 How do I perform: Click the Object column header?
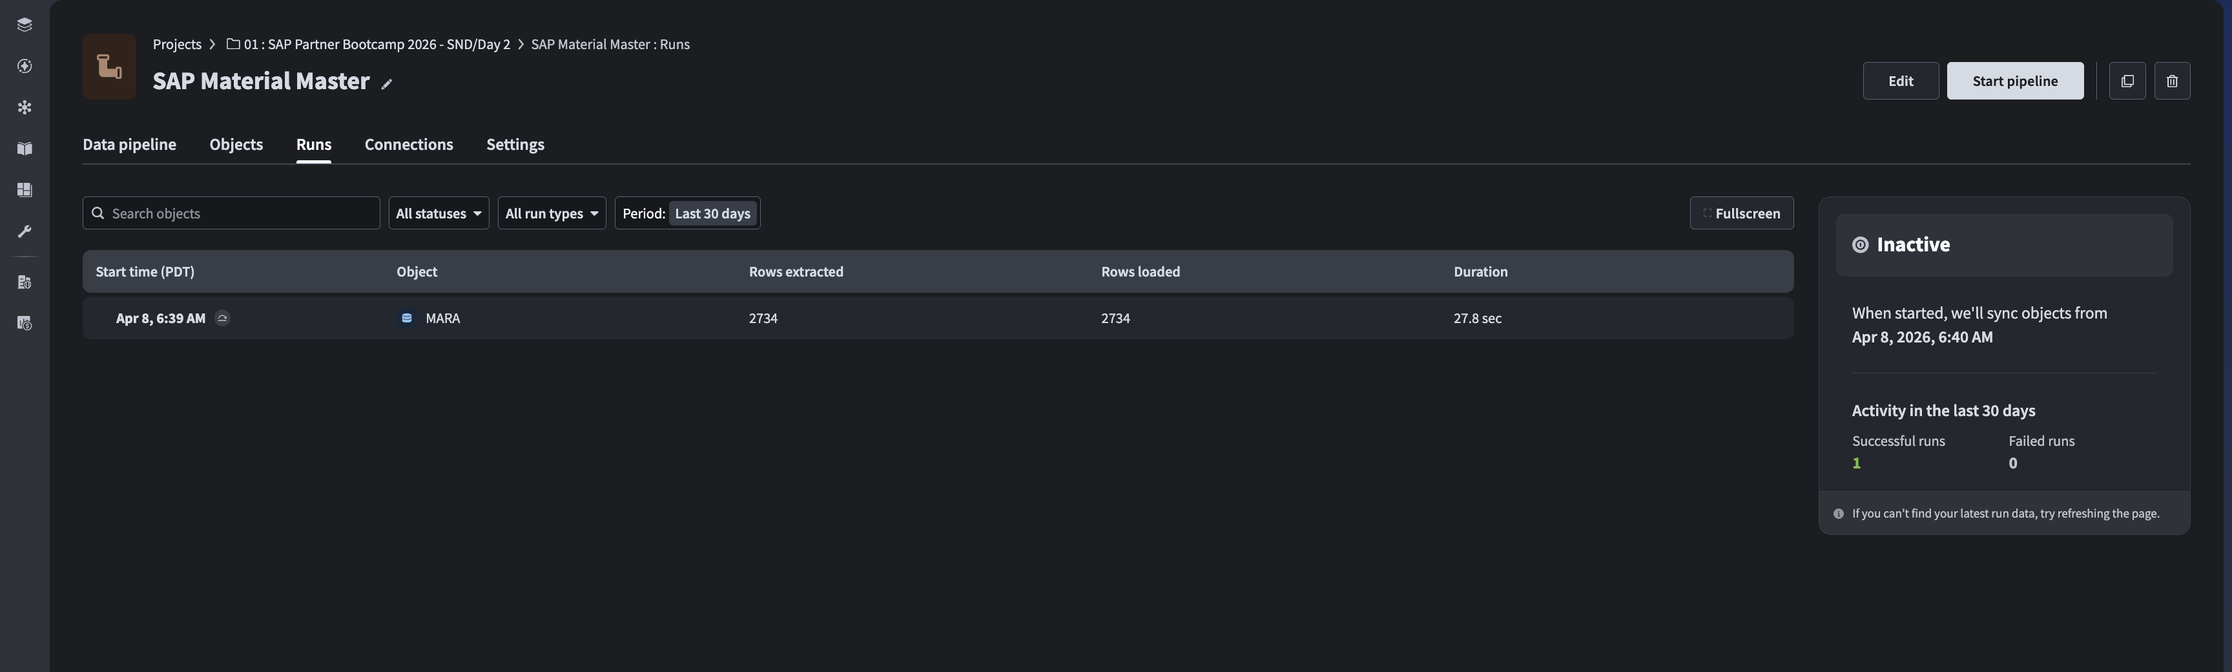tap(417, 272)
